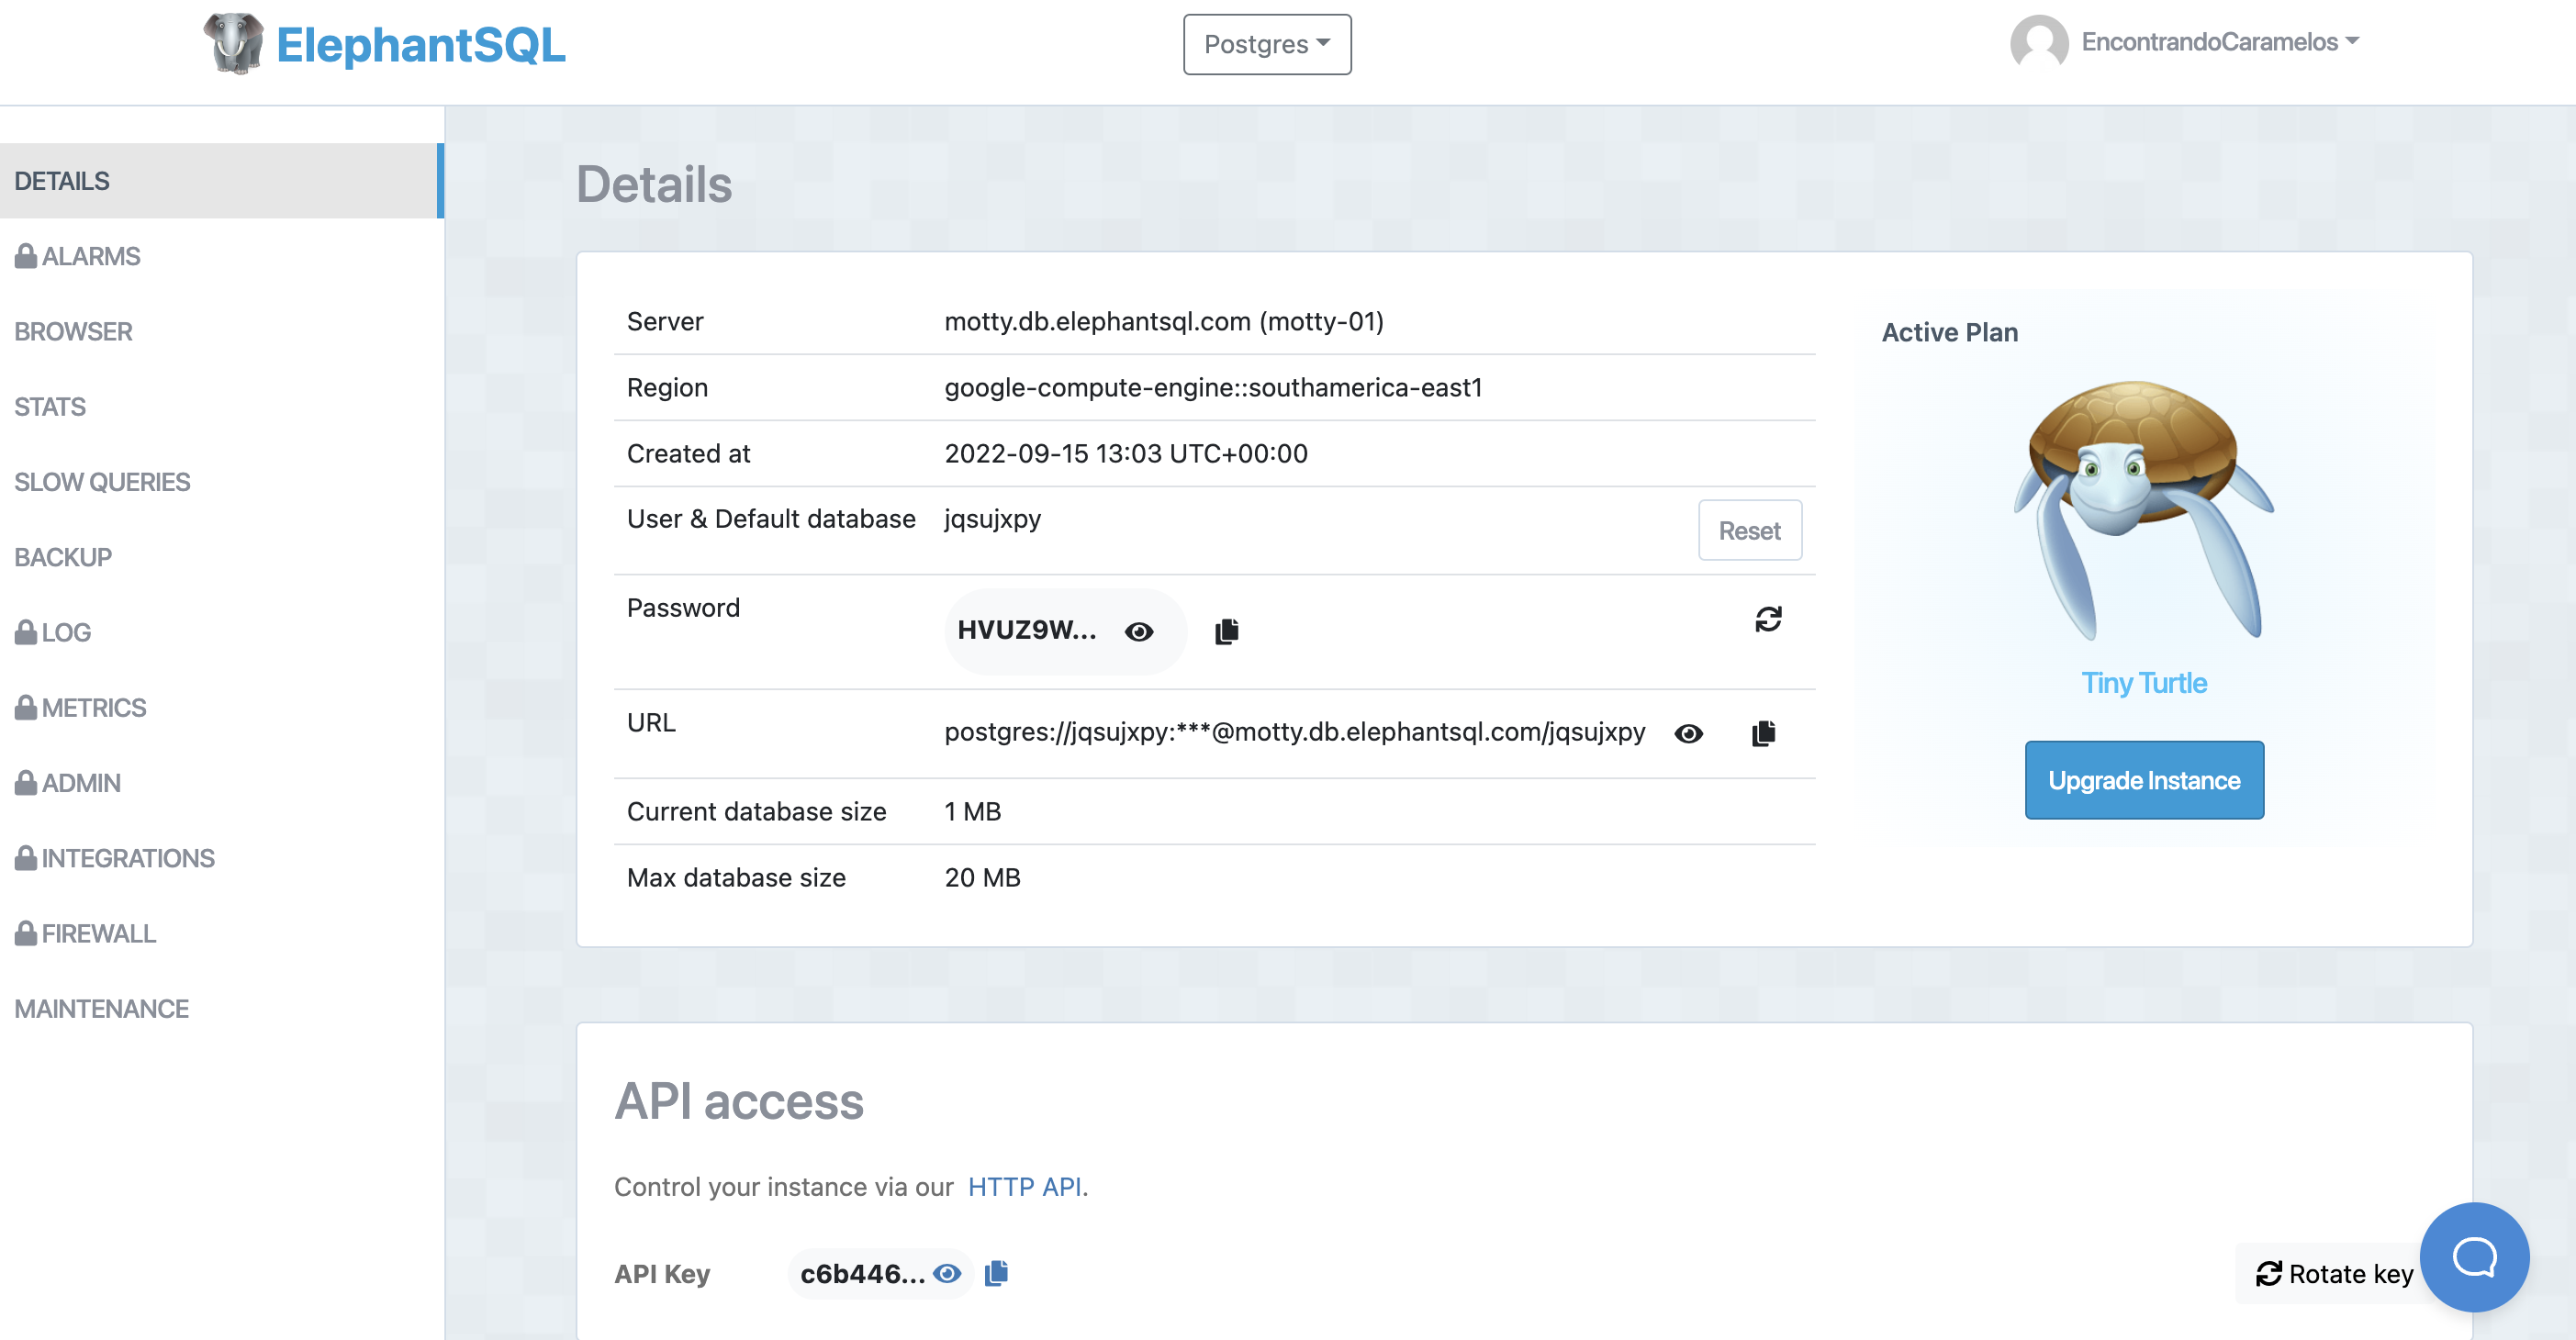
Task: Click the lock icon beside Integrations
Action: tap(25, 857)
